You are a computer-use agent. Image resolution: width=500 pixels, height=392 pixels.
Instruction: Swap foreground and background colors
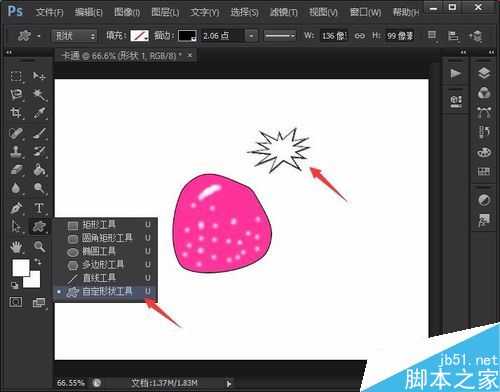[x=37, y=261]
